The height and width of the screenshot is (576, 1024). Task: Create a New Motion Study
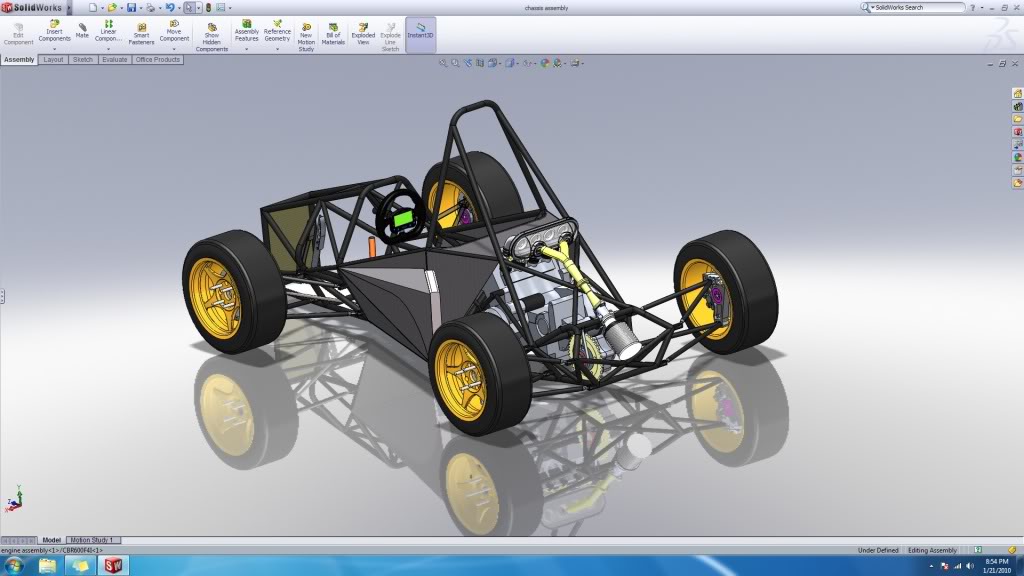(x=306, y=37)
